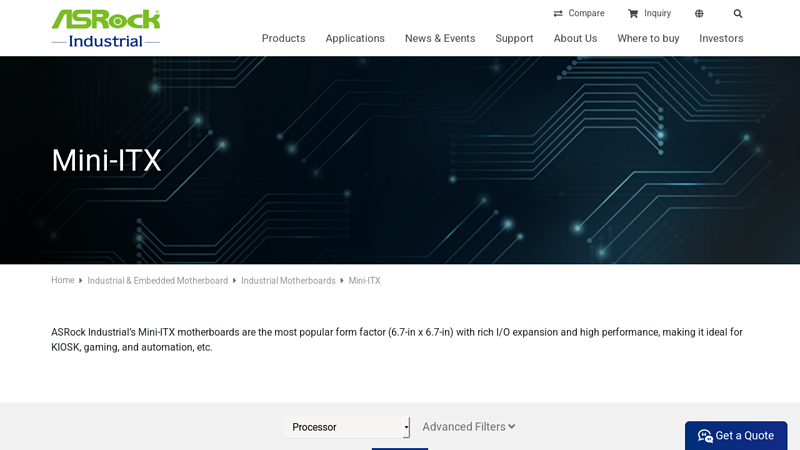The height and width of the screenshot is (450, 800).
Task: Click the ASRock Industrial logo
Action: [x=106, y=28]
